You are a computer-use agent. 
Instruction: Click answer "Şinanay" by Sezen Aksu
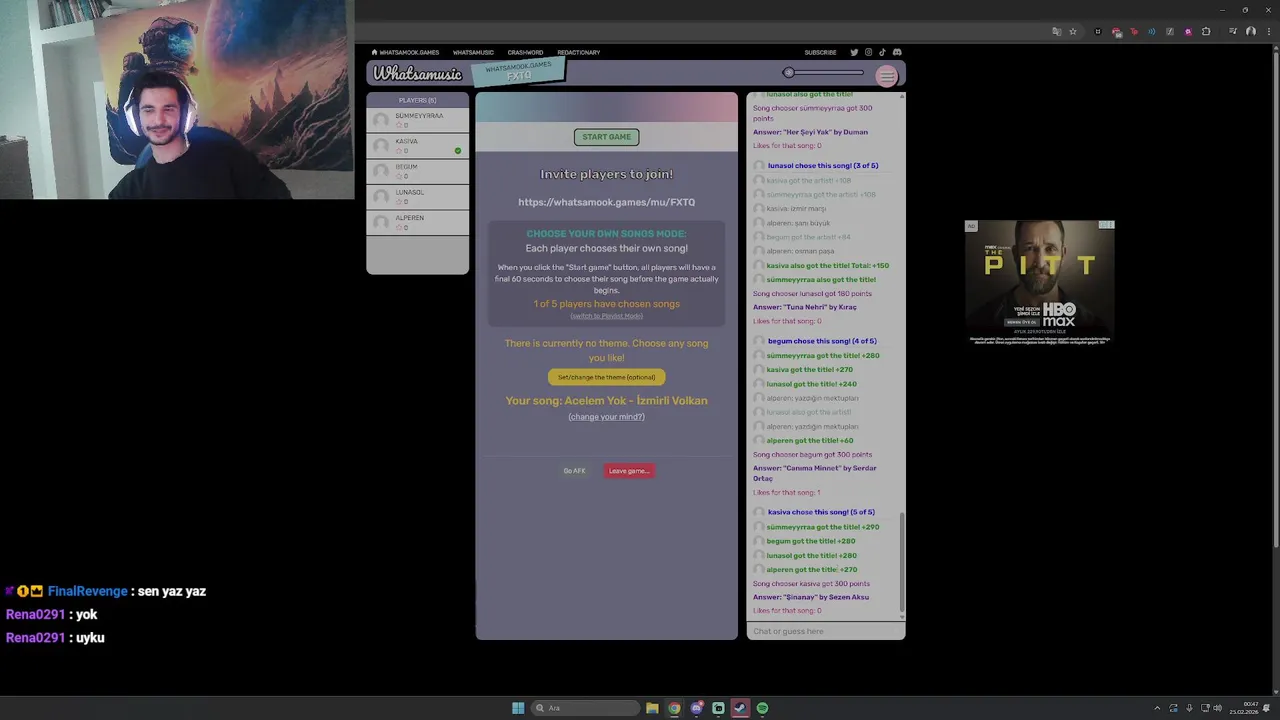(811, 597)
